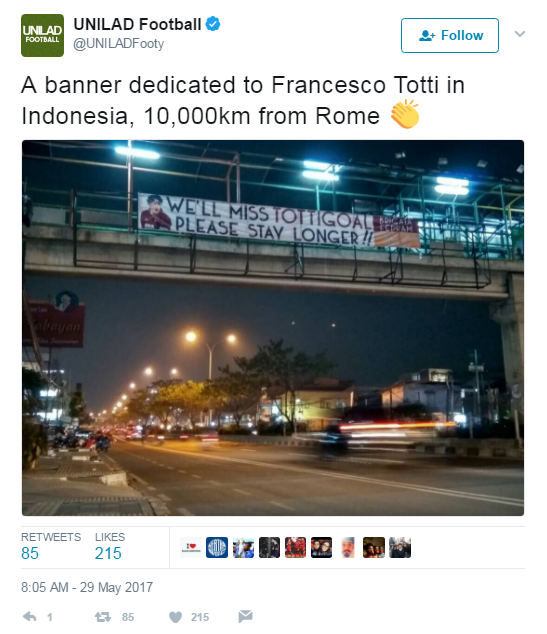Open the last liker avatar in row

pos(400,547)
